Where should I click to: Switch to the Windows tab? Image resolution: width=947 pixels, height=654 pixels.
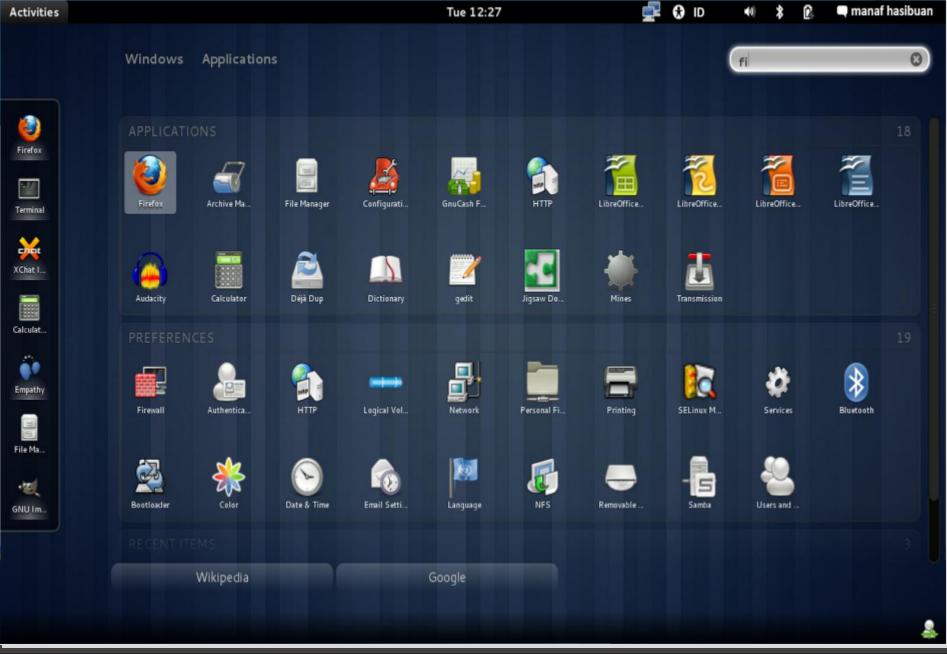[154, 59]
